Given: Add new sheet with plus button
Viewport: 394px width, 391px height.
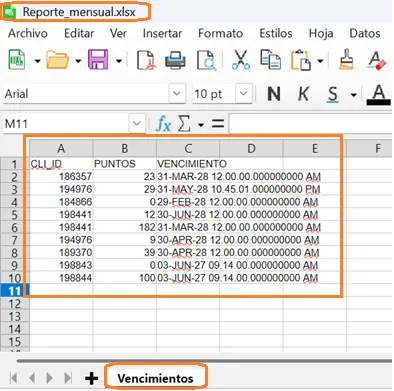Looking at the screenshot, I should 91,379.
